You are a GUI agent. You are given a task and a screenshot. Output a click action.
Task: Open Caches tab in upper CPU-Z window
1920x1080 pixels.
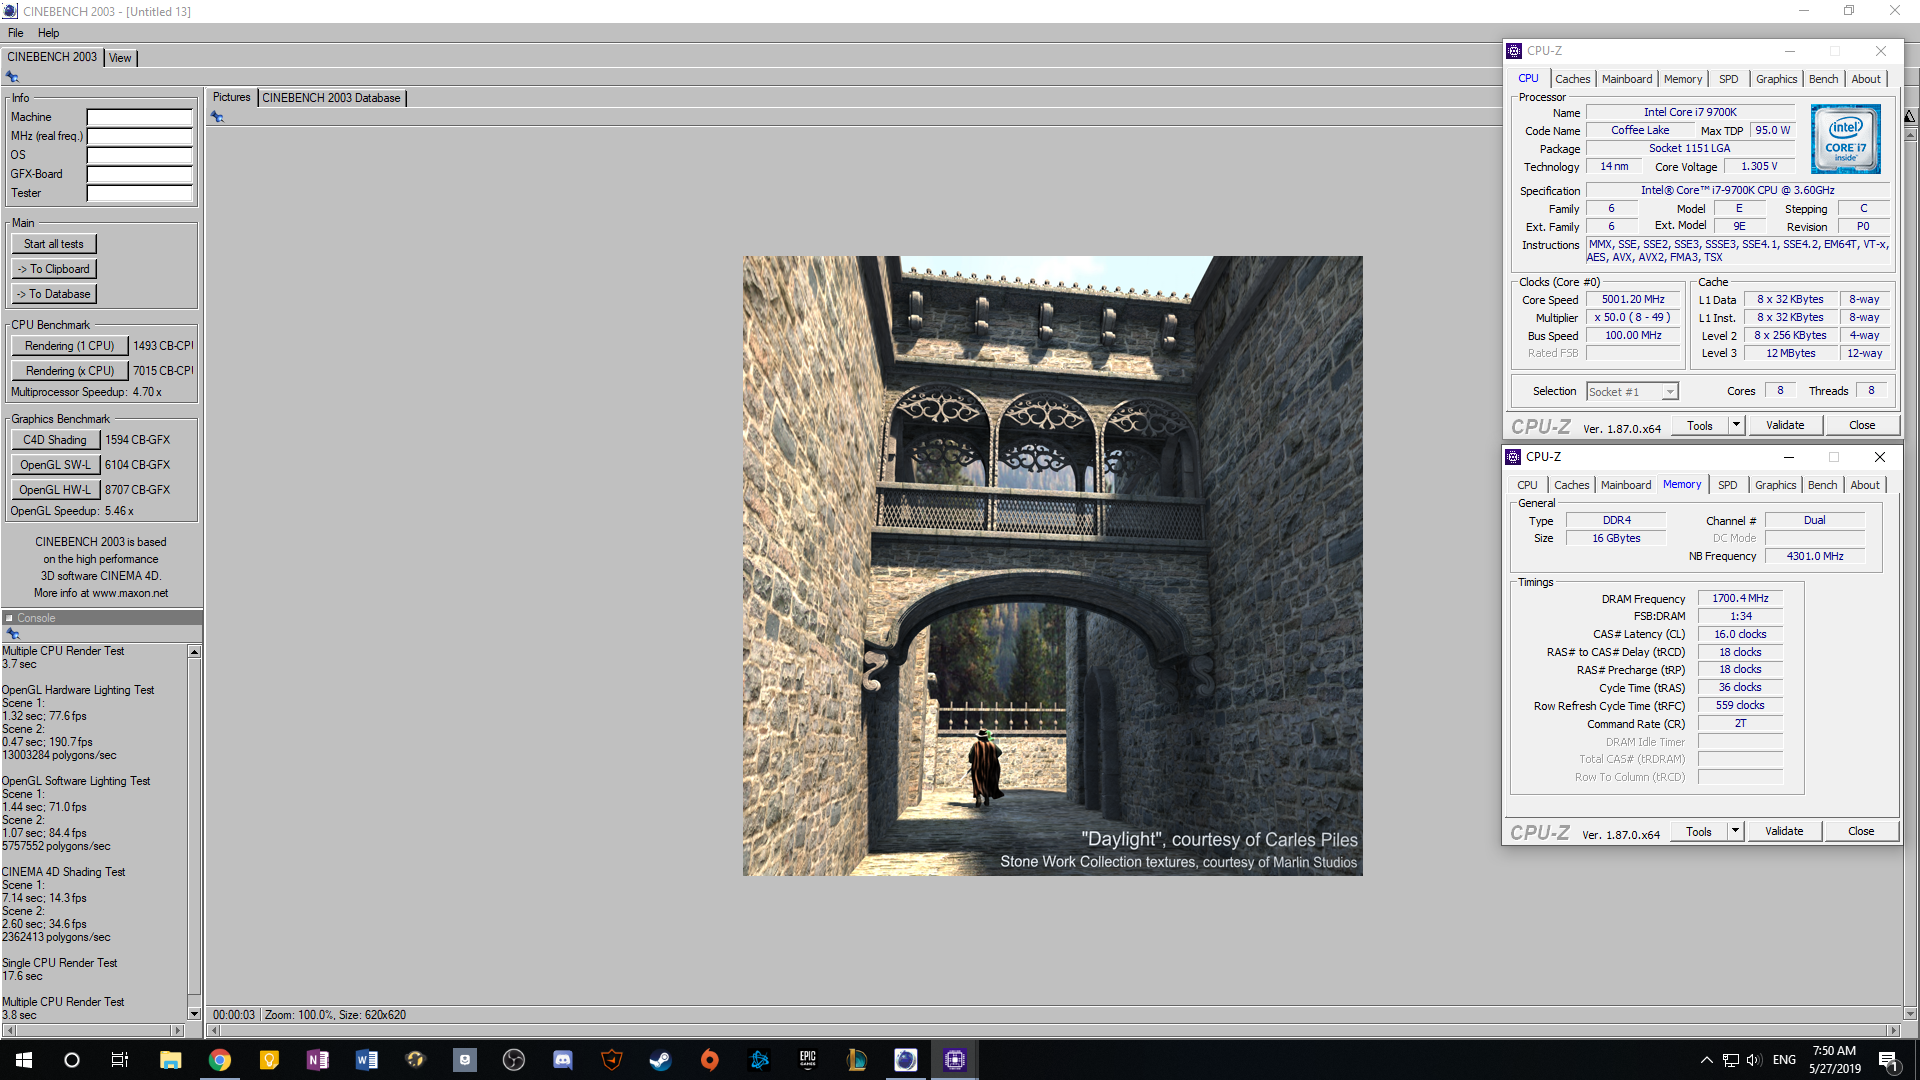[x=1572, y=79]
